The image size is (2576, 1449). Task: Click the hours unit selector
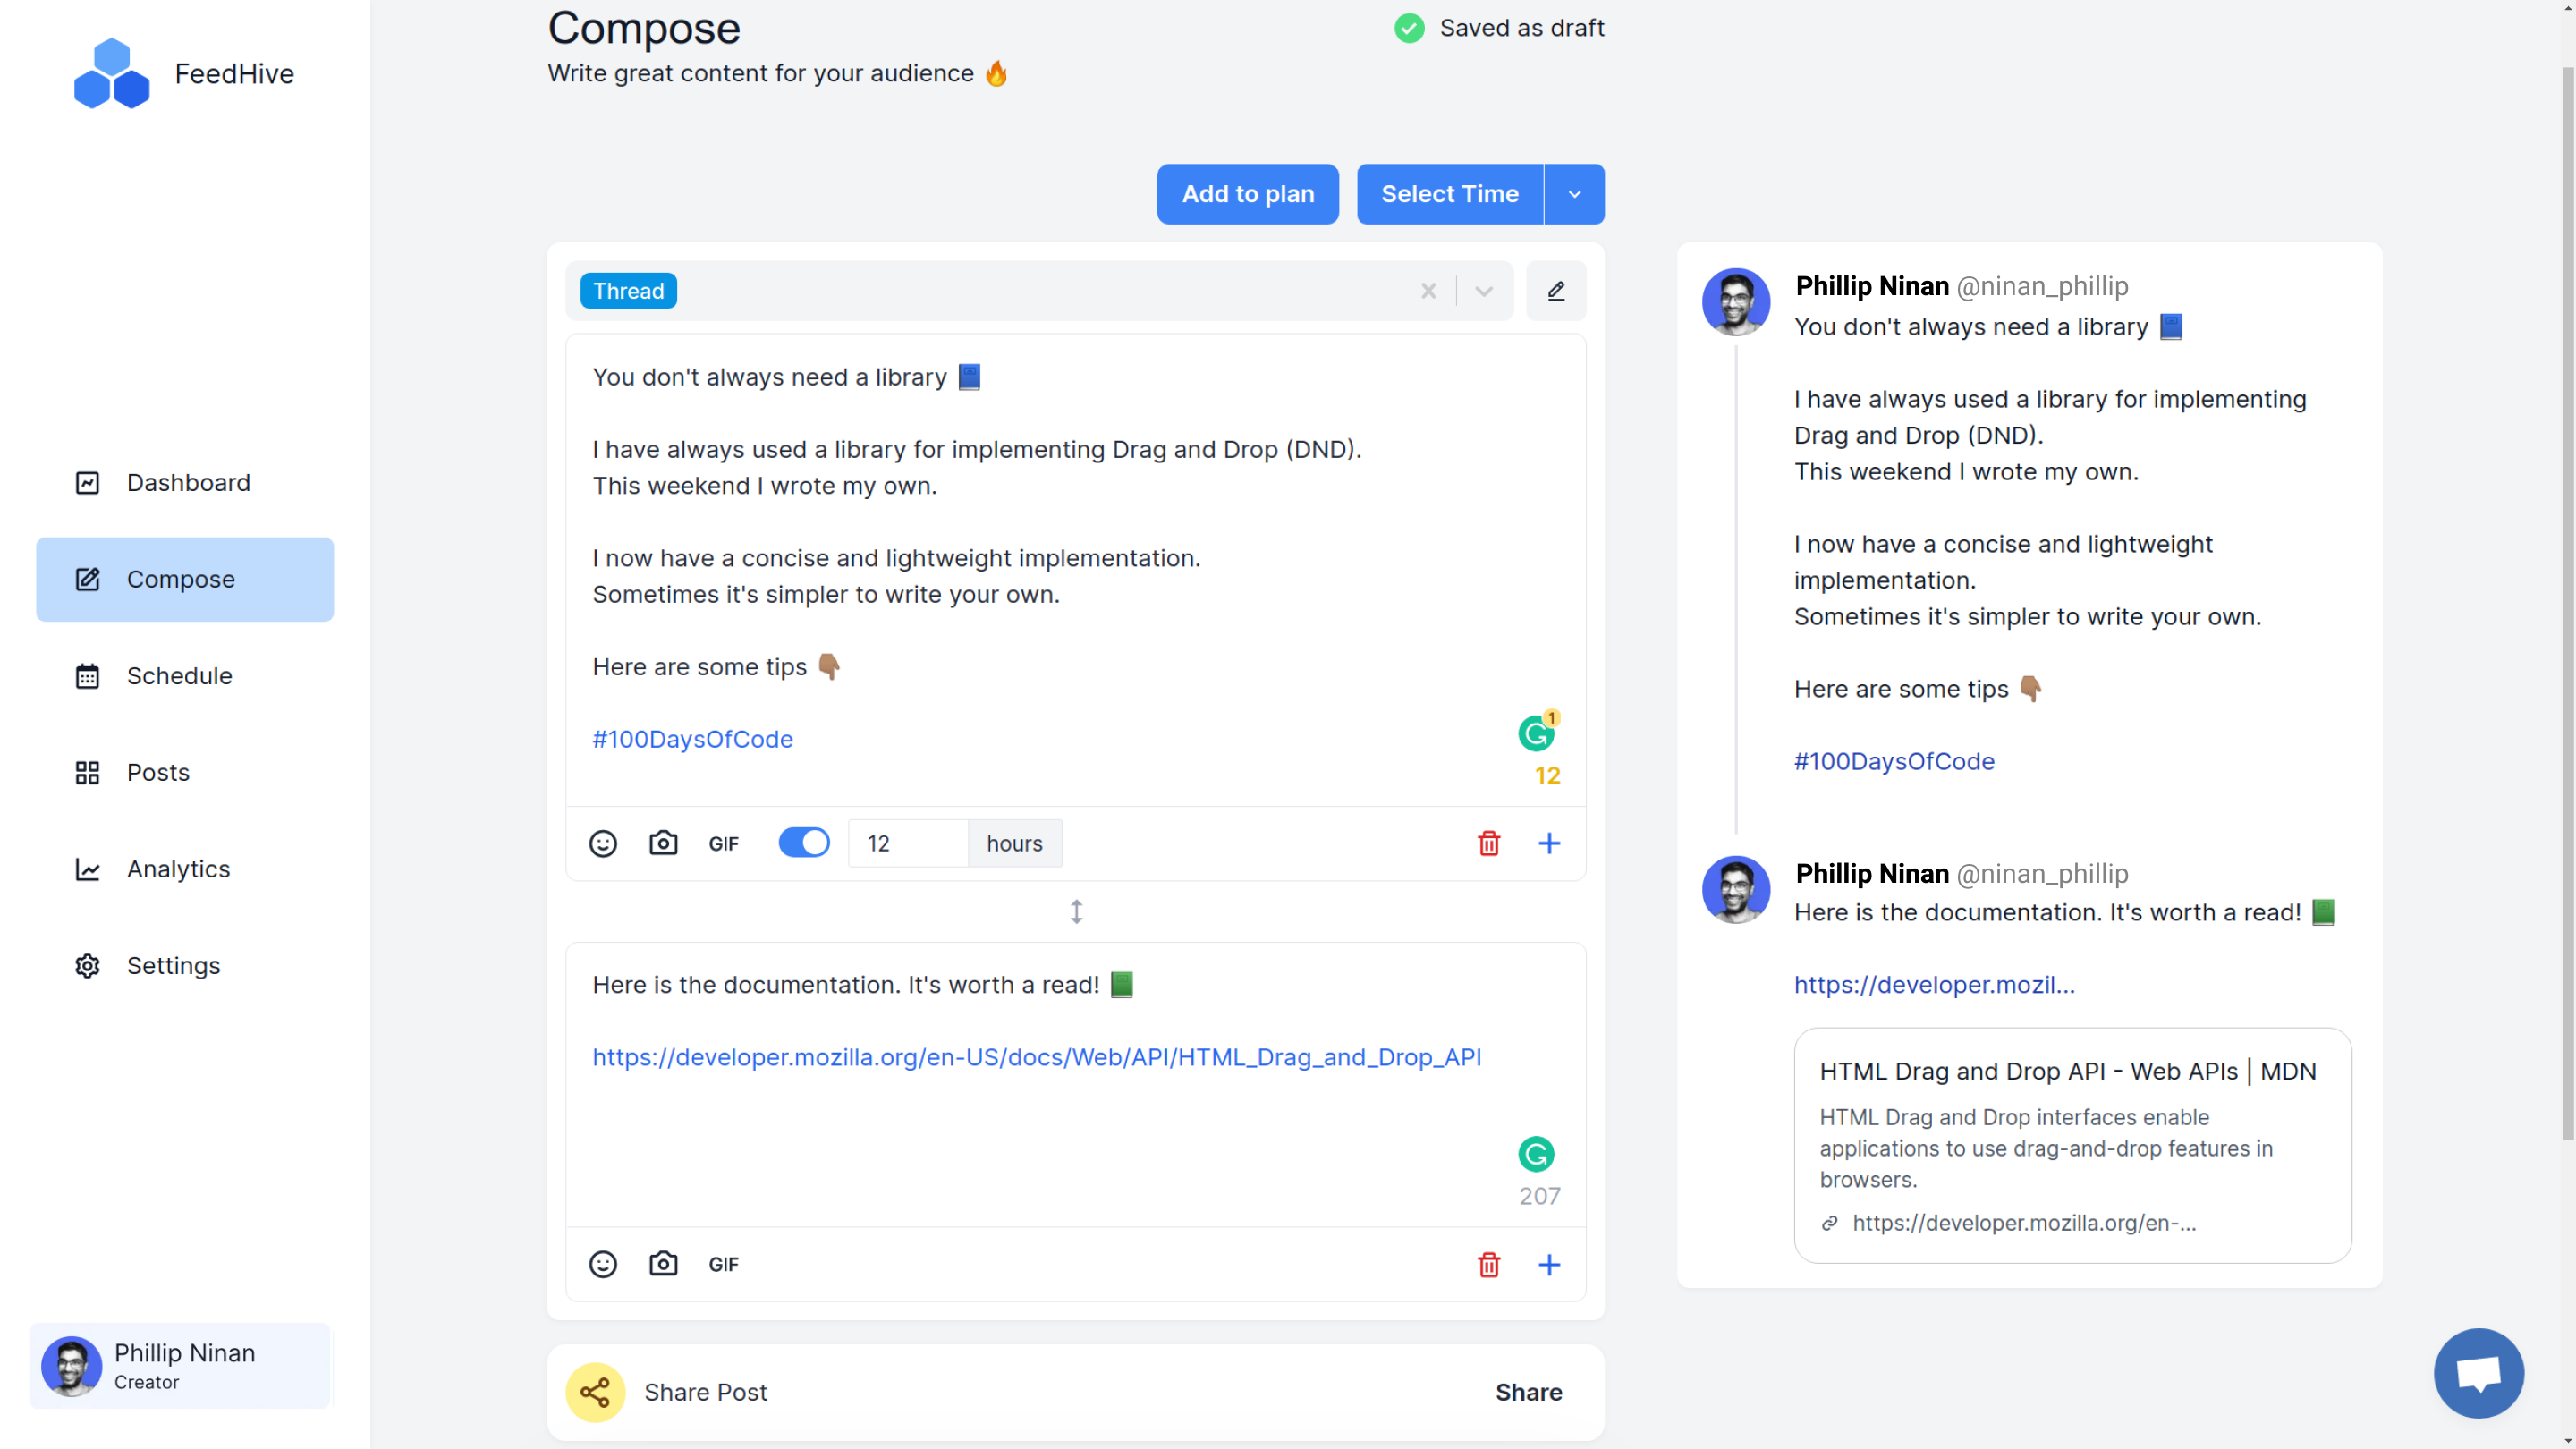pos(1015,844)
